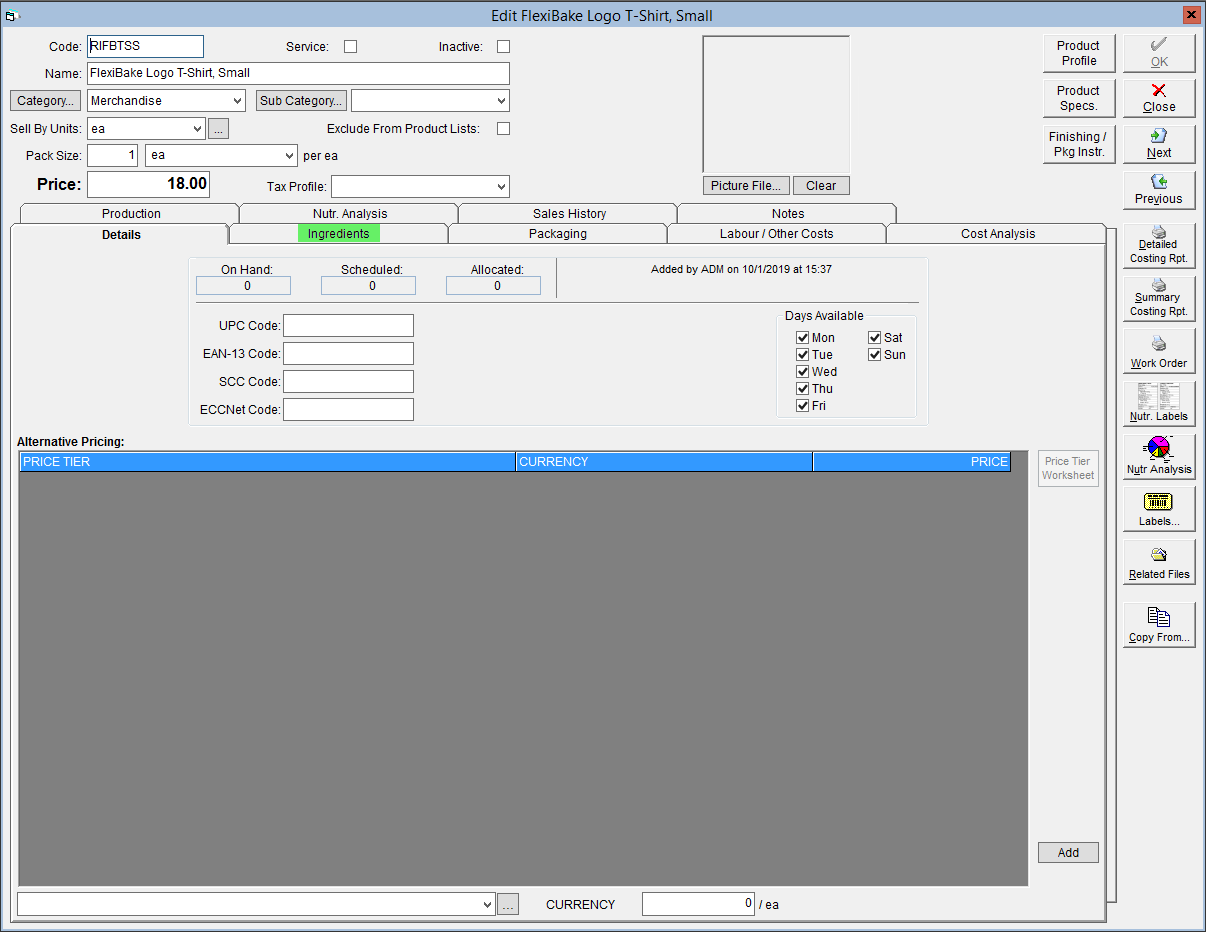Uncheck Mon in Days Available

point(802,338)
